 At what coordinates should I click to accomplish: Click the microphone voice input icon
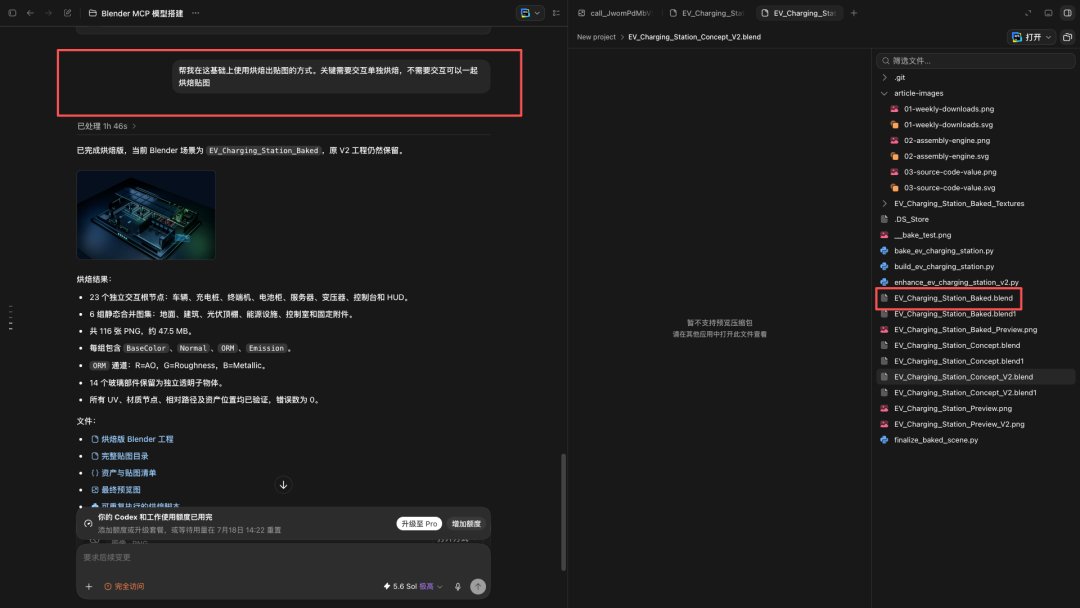(x=457, y=587)
